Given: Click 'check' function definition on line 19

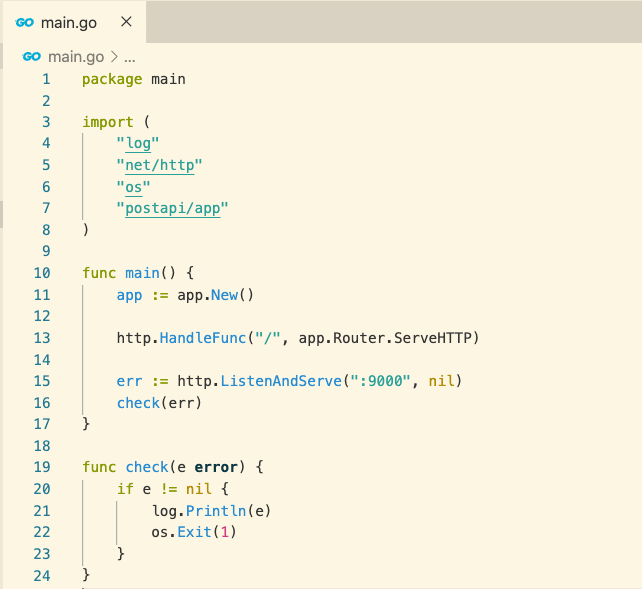Looking at the screenshot, I should point(147,467).
